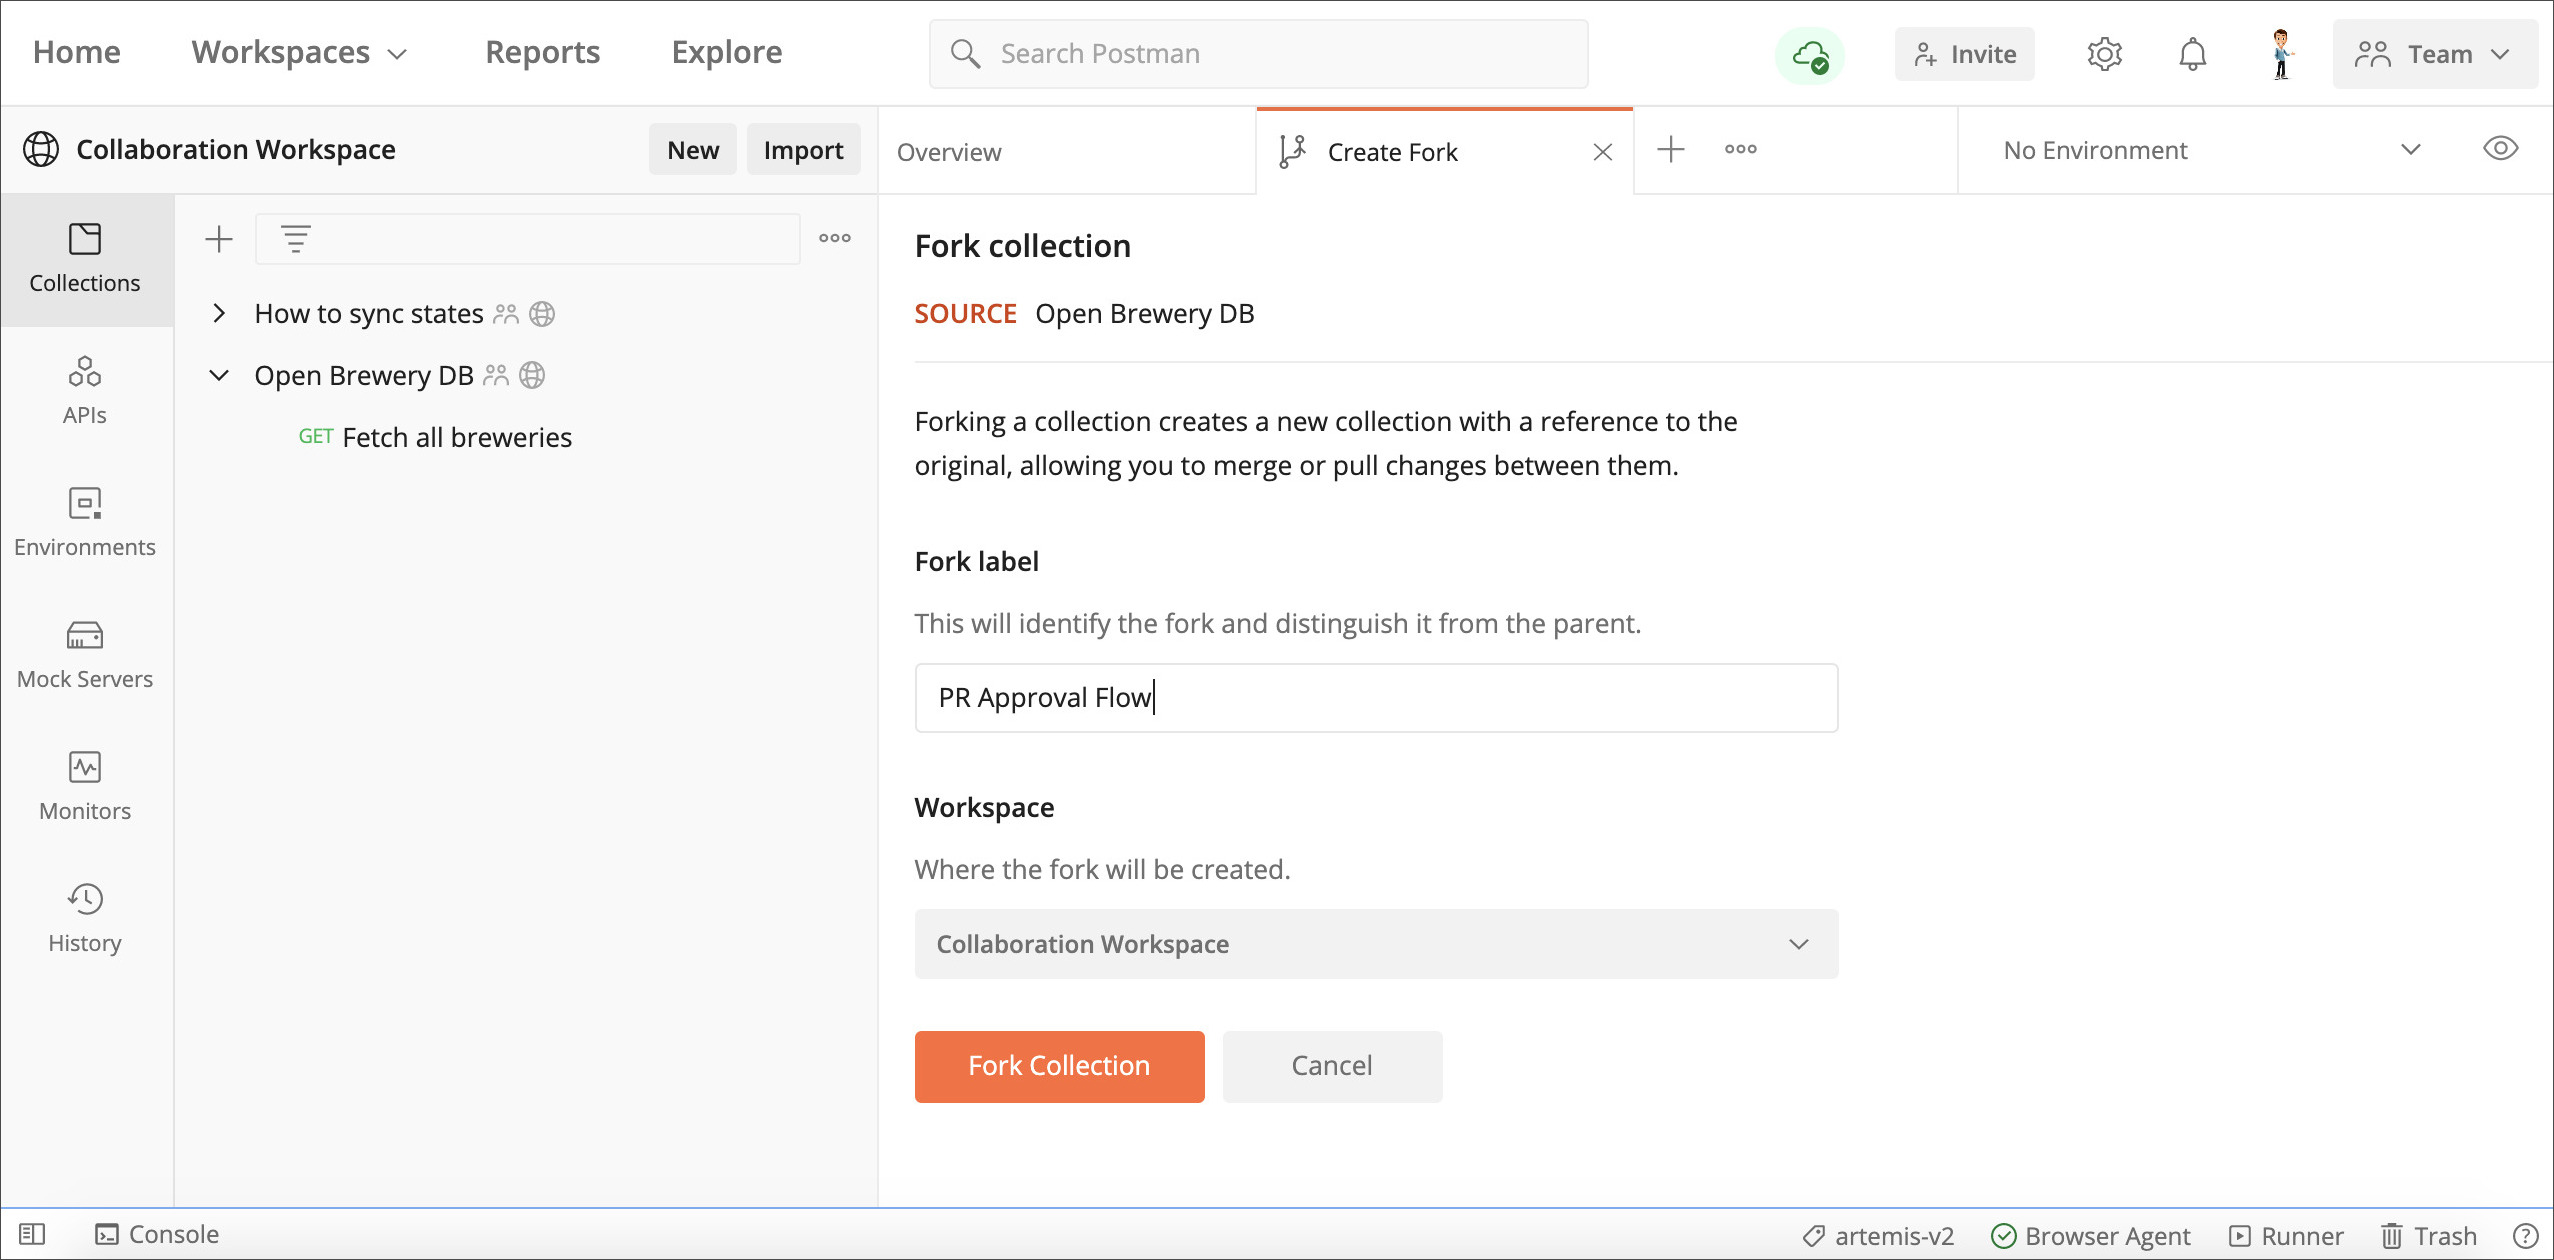Click Browser Agent status indicator
This screenshot has width=2554, height=1260.
coord(2090,1236)
